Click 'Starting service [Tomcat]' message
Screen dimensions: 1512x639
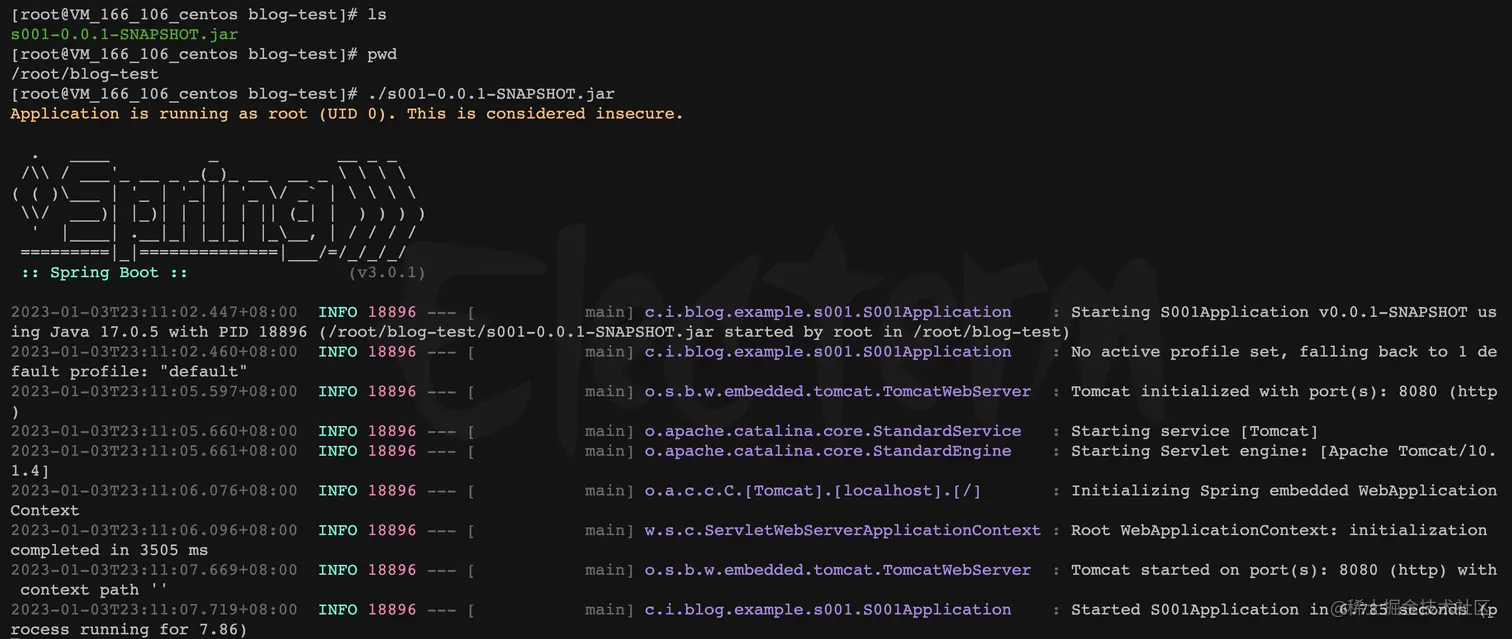(1195, 431)
